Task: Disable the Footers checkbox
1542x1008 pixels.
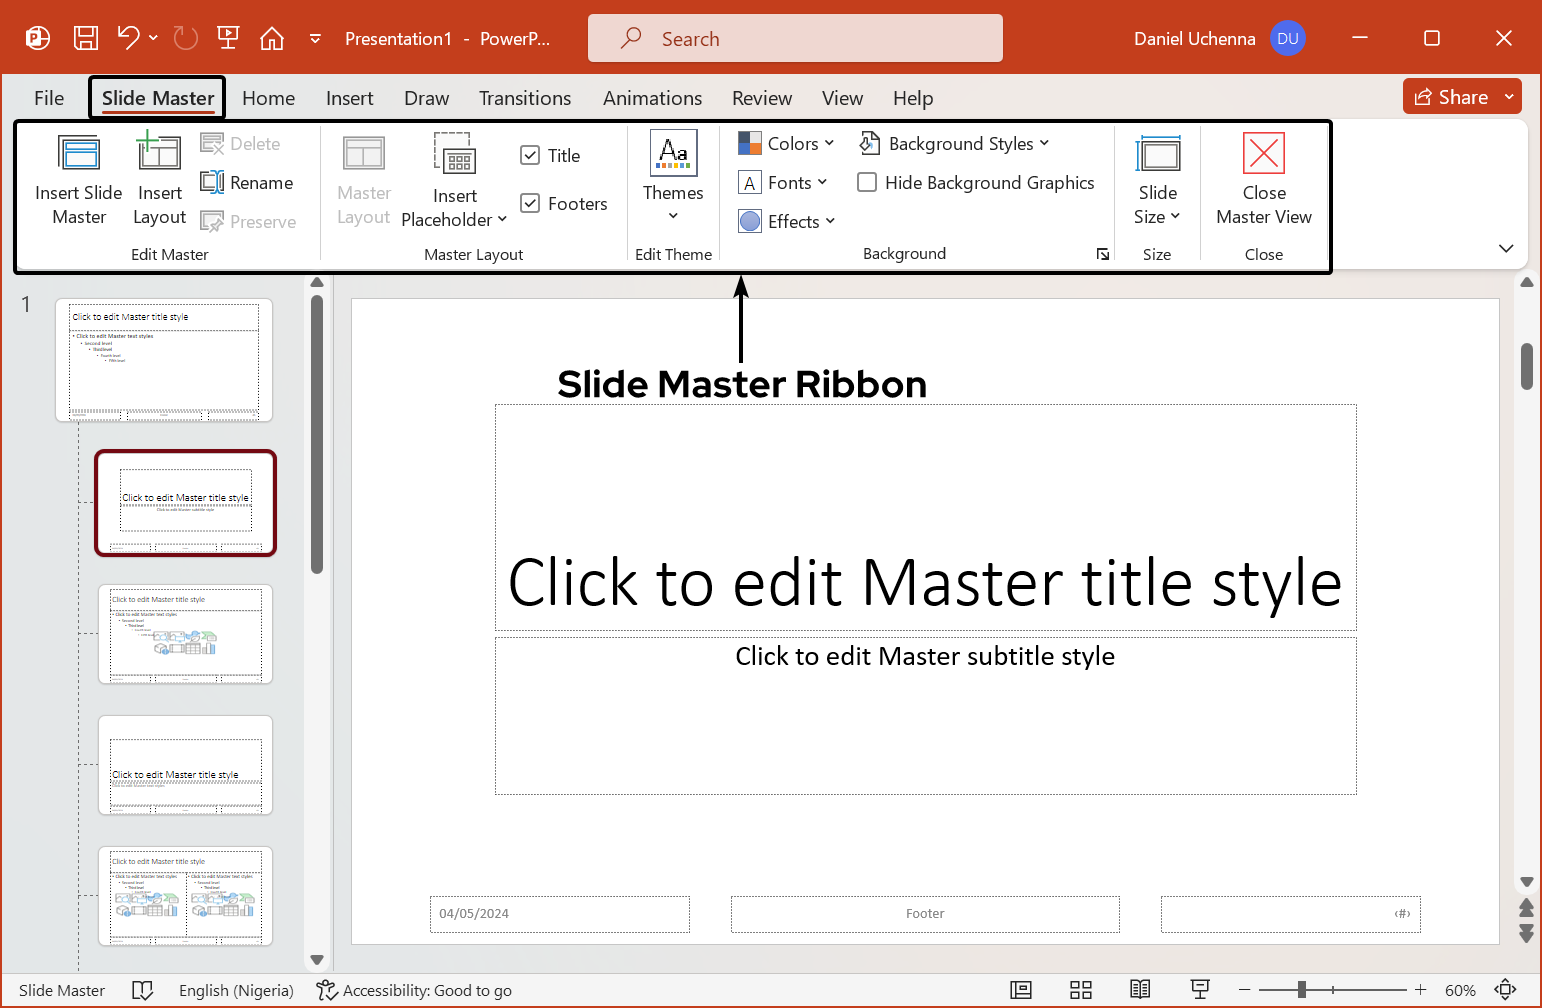Action: pos(530,202)
